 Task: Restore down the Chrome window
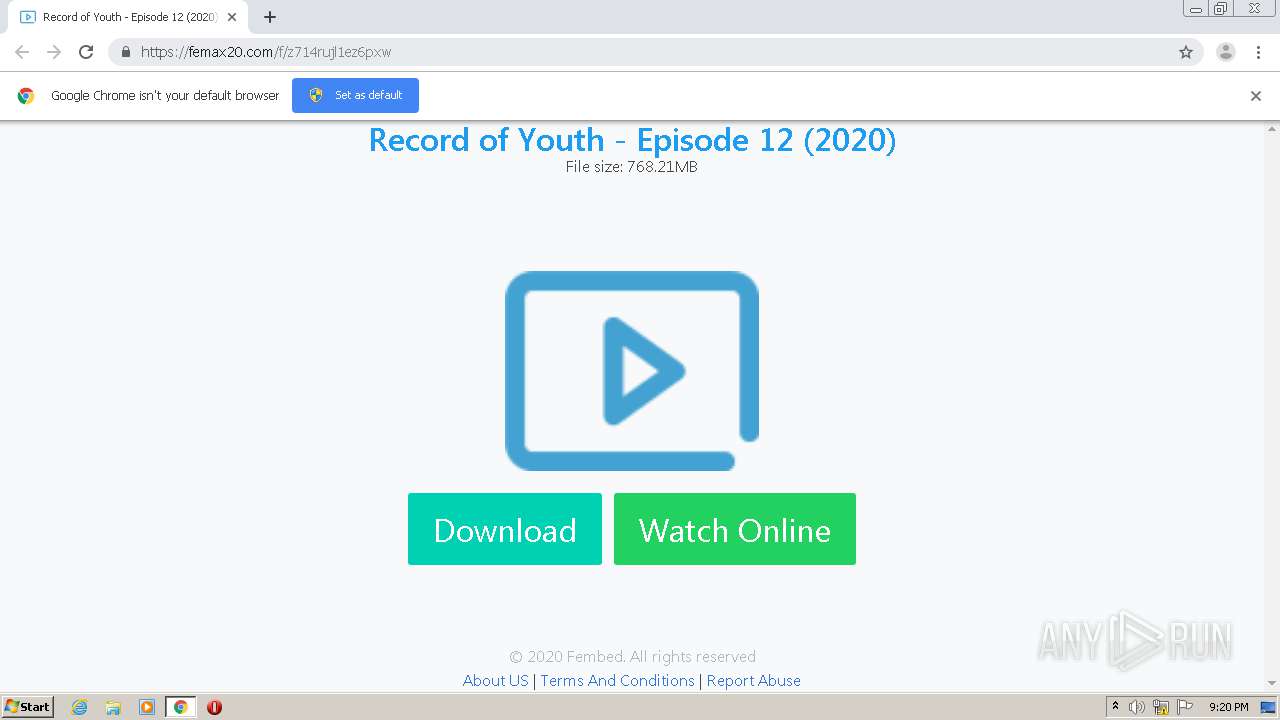1221,9
